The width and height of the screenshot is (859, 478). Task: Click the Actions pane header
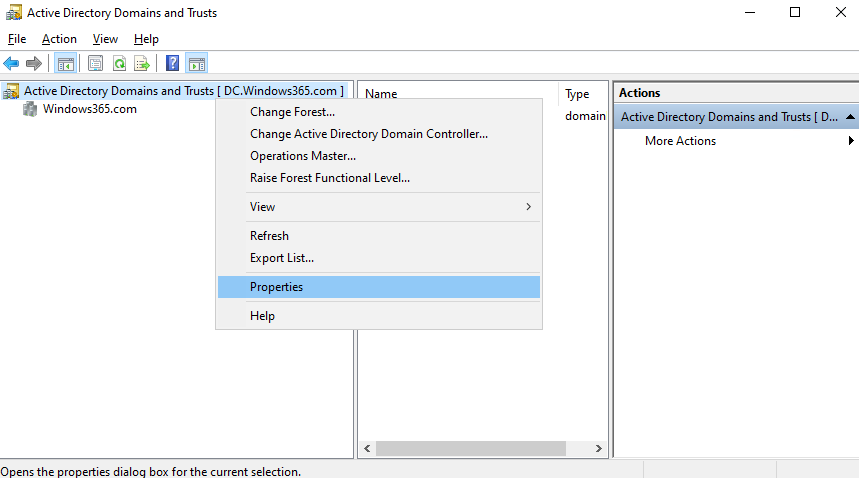click(736, 93)
